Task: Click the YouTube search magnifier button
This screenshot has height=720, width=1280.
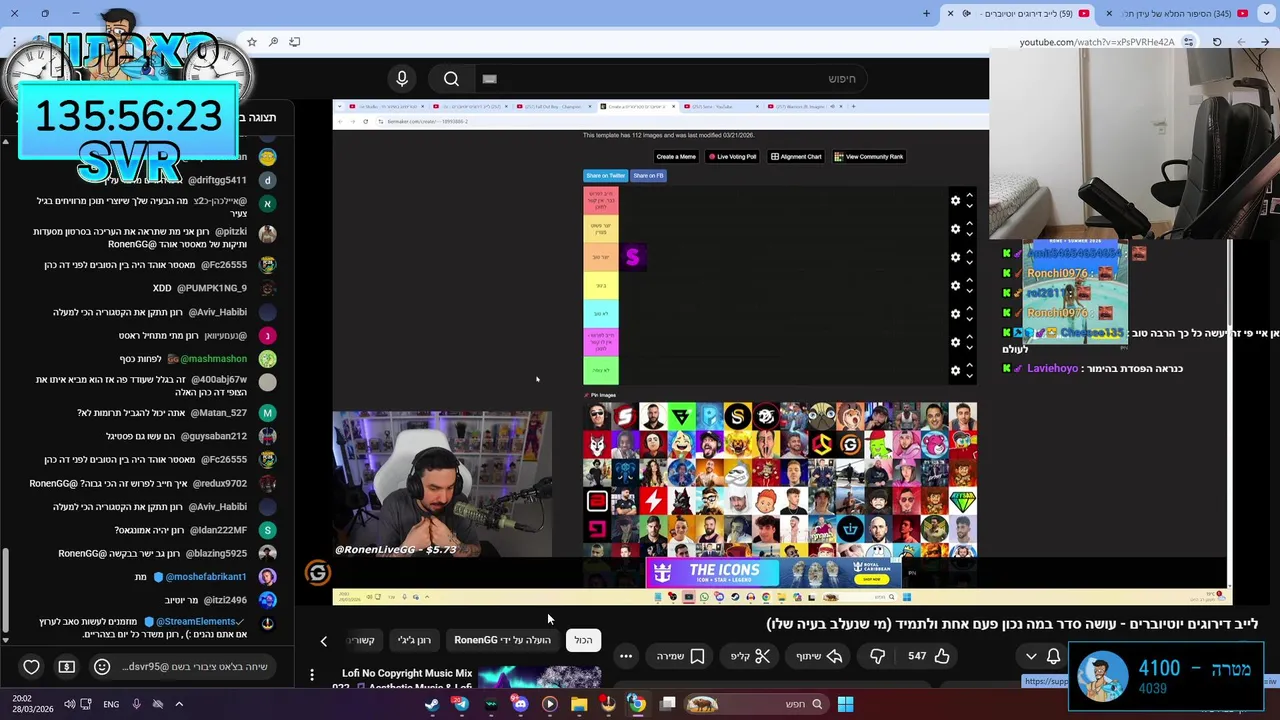Action: pos(451,79)
